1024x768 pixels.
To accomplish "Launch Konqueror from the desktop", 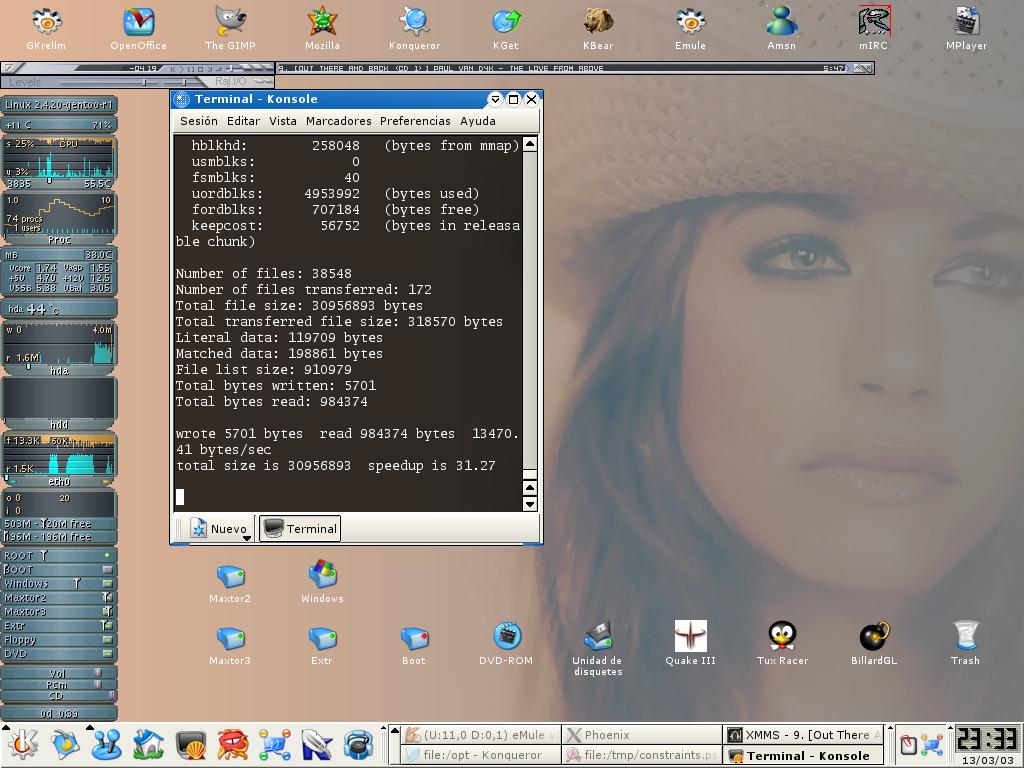I will (414, 21).
